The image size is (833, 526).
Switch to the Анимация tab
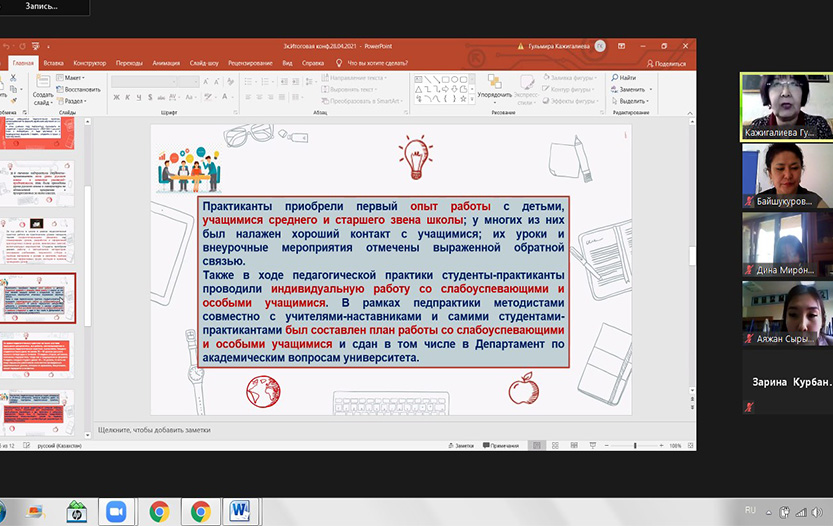(167, 63)
